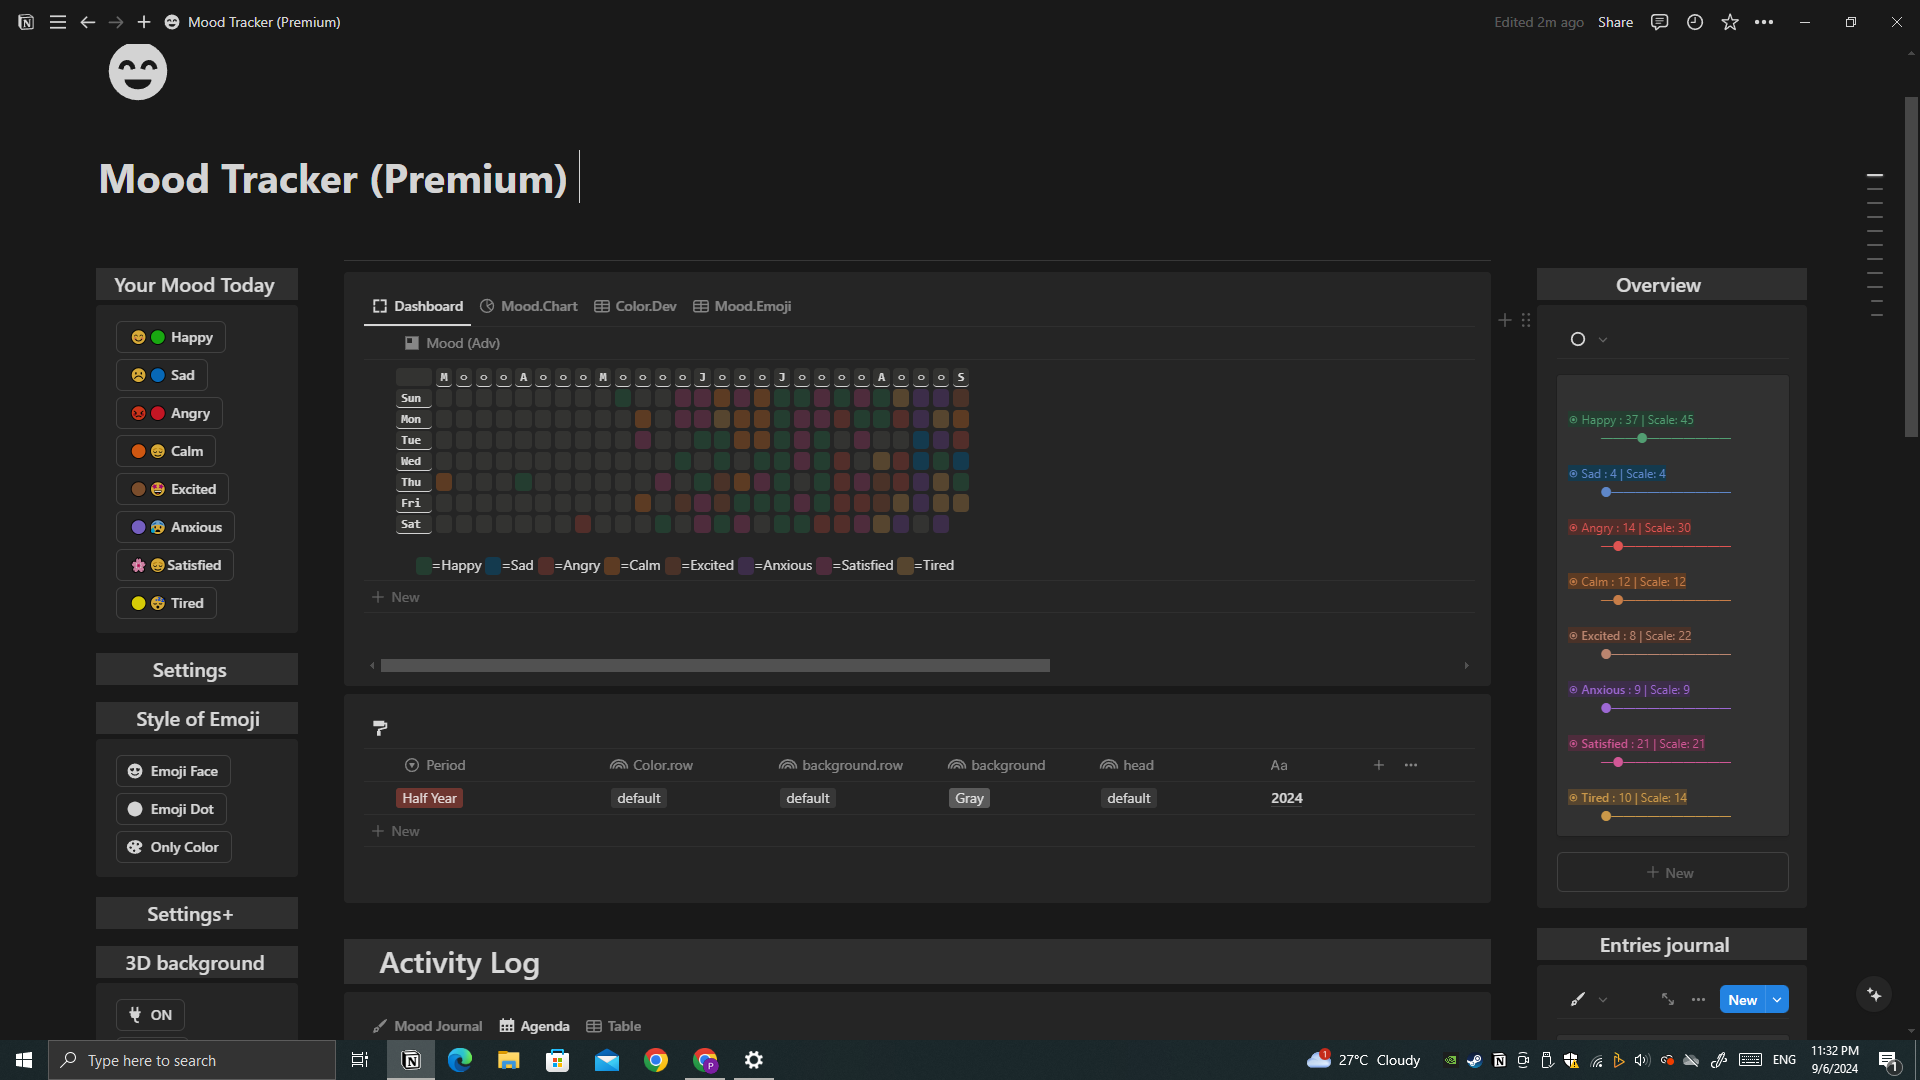Open Task View on the taskbar
1920x1080 pixels.
point(360,1060)
